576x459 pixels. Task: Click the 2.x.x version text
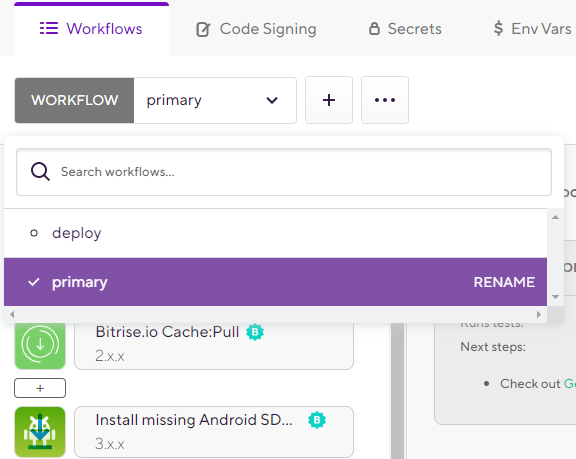point(109,356)
